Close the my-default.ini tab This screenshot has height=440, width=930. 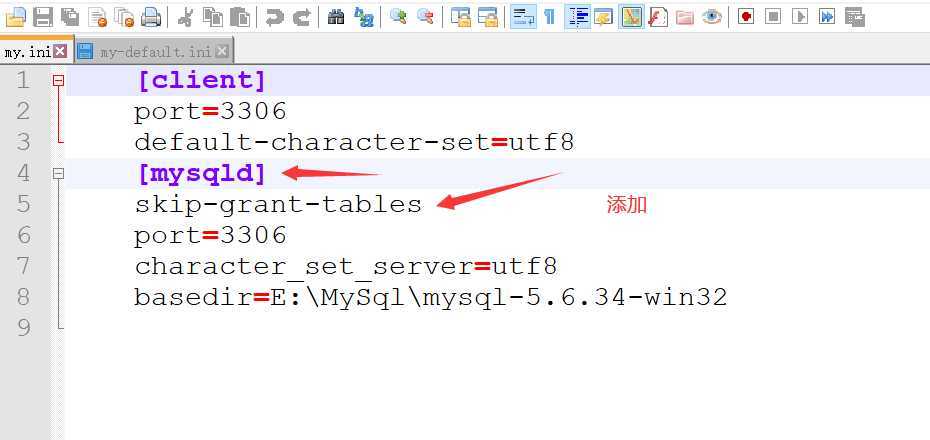pos(221,52)
